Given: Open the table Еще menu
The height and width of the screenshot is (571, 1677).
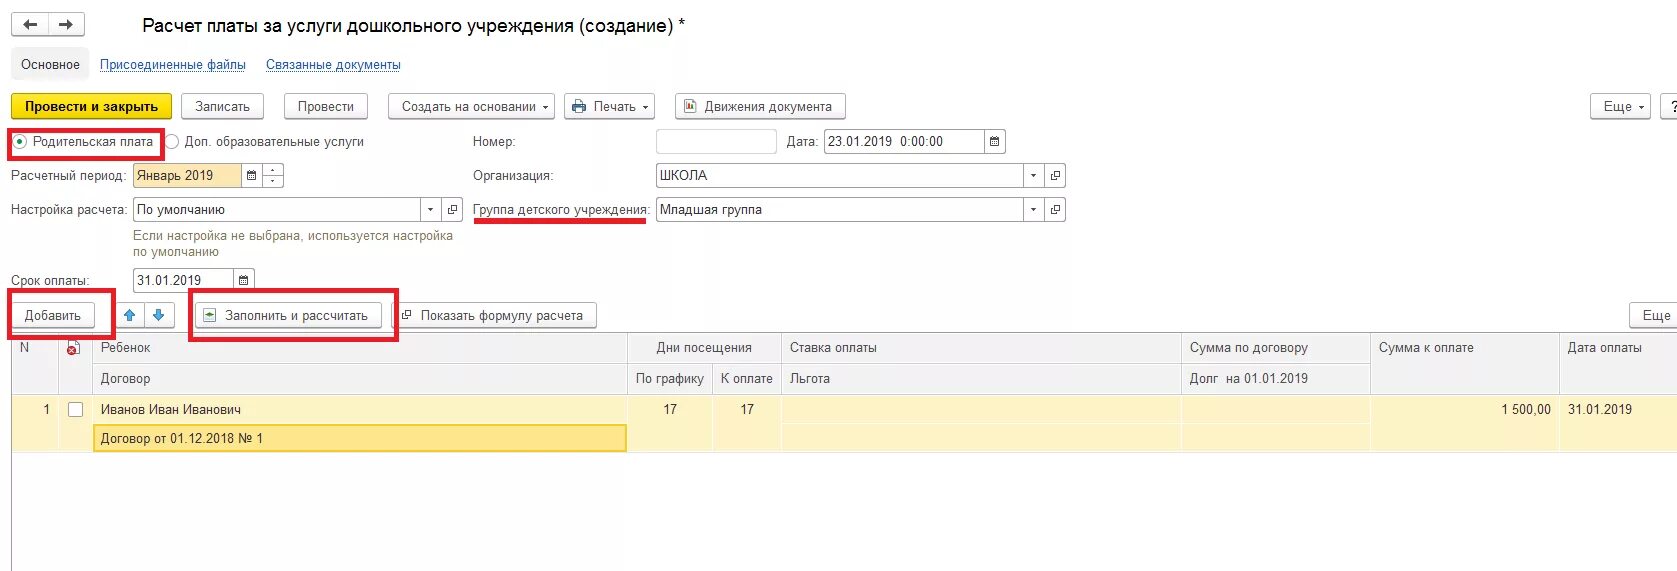Looking at the screenshot, I should (x=1655, y=315).
